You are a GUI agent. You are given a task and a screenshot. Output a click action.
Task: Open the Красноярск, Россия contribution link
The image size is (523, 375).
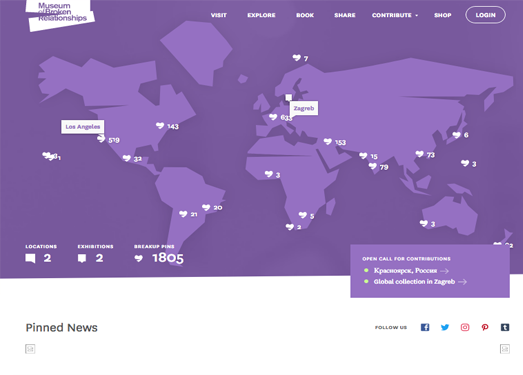point(411,271)
